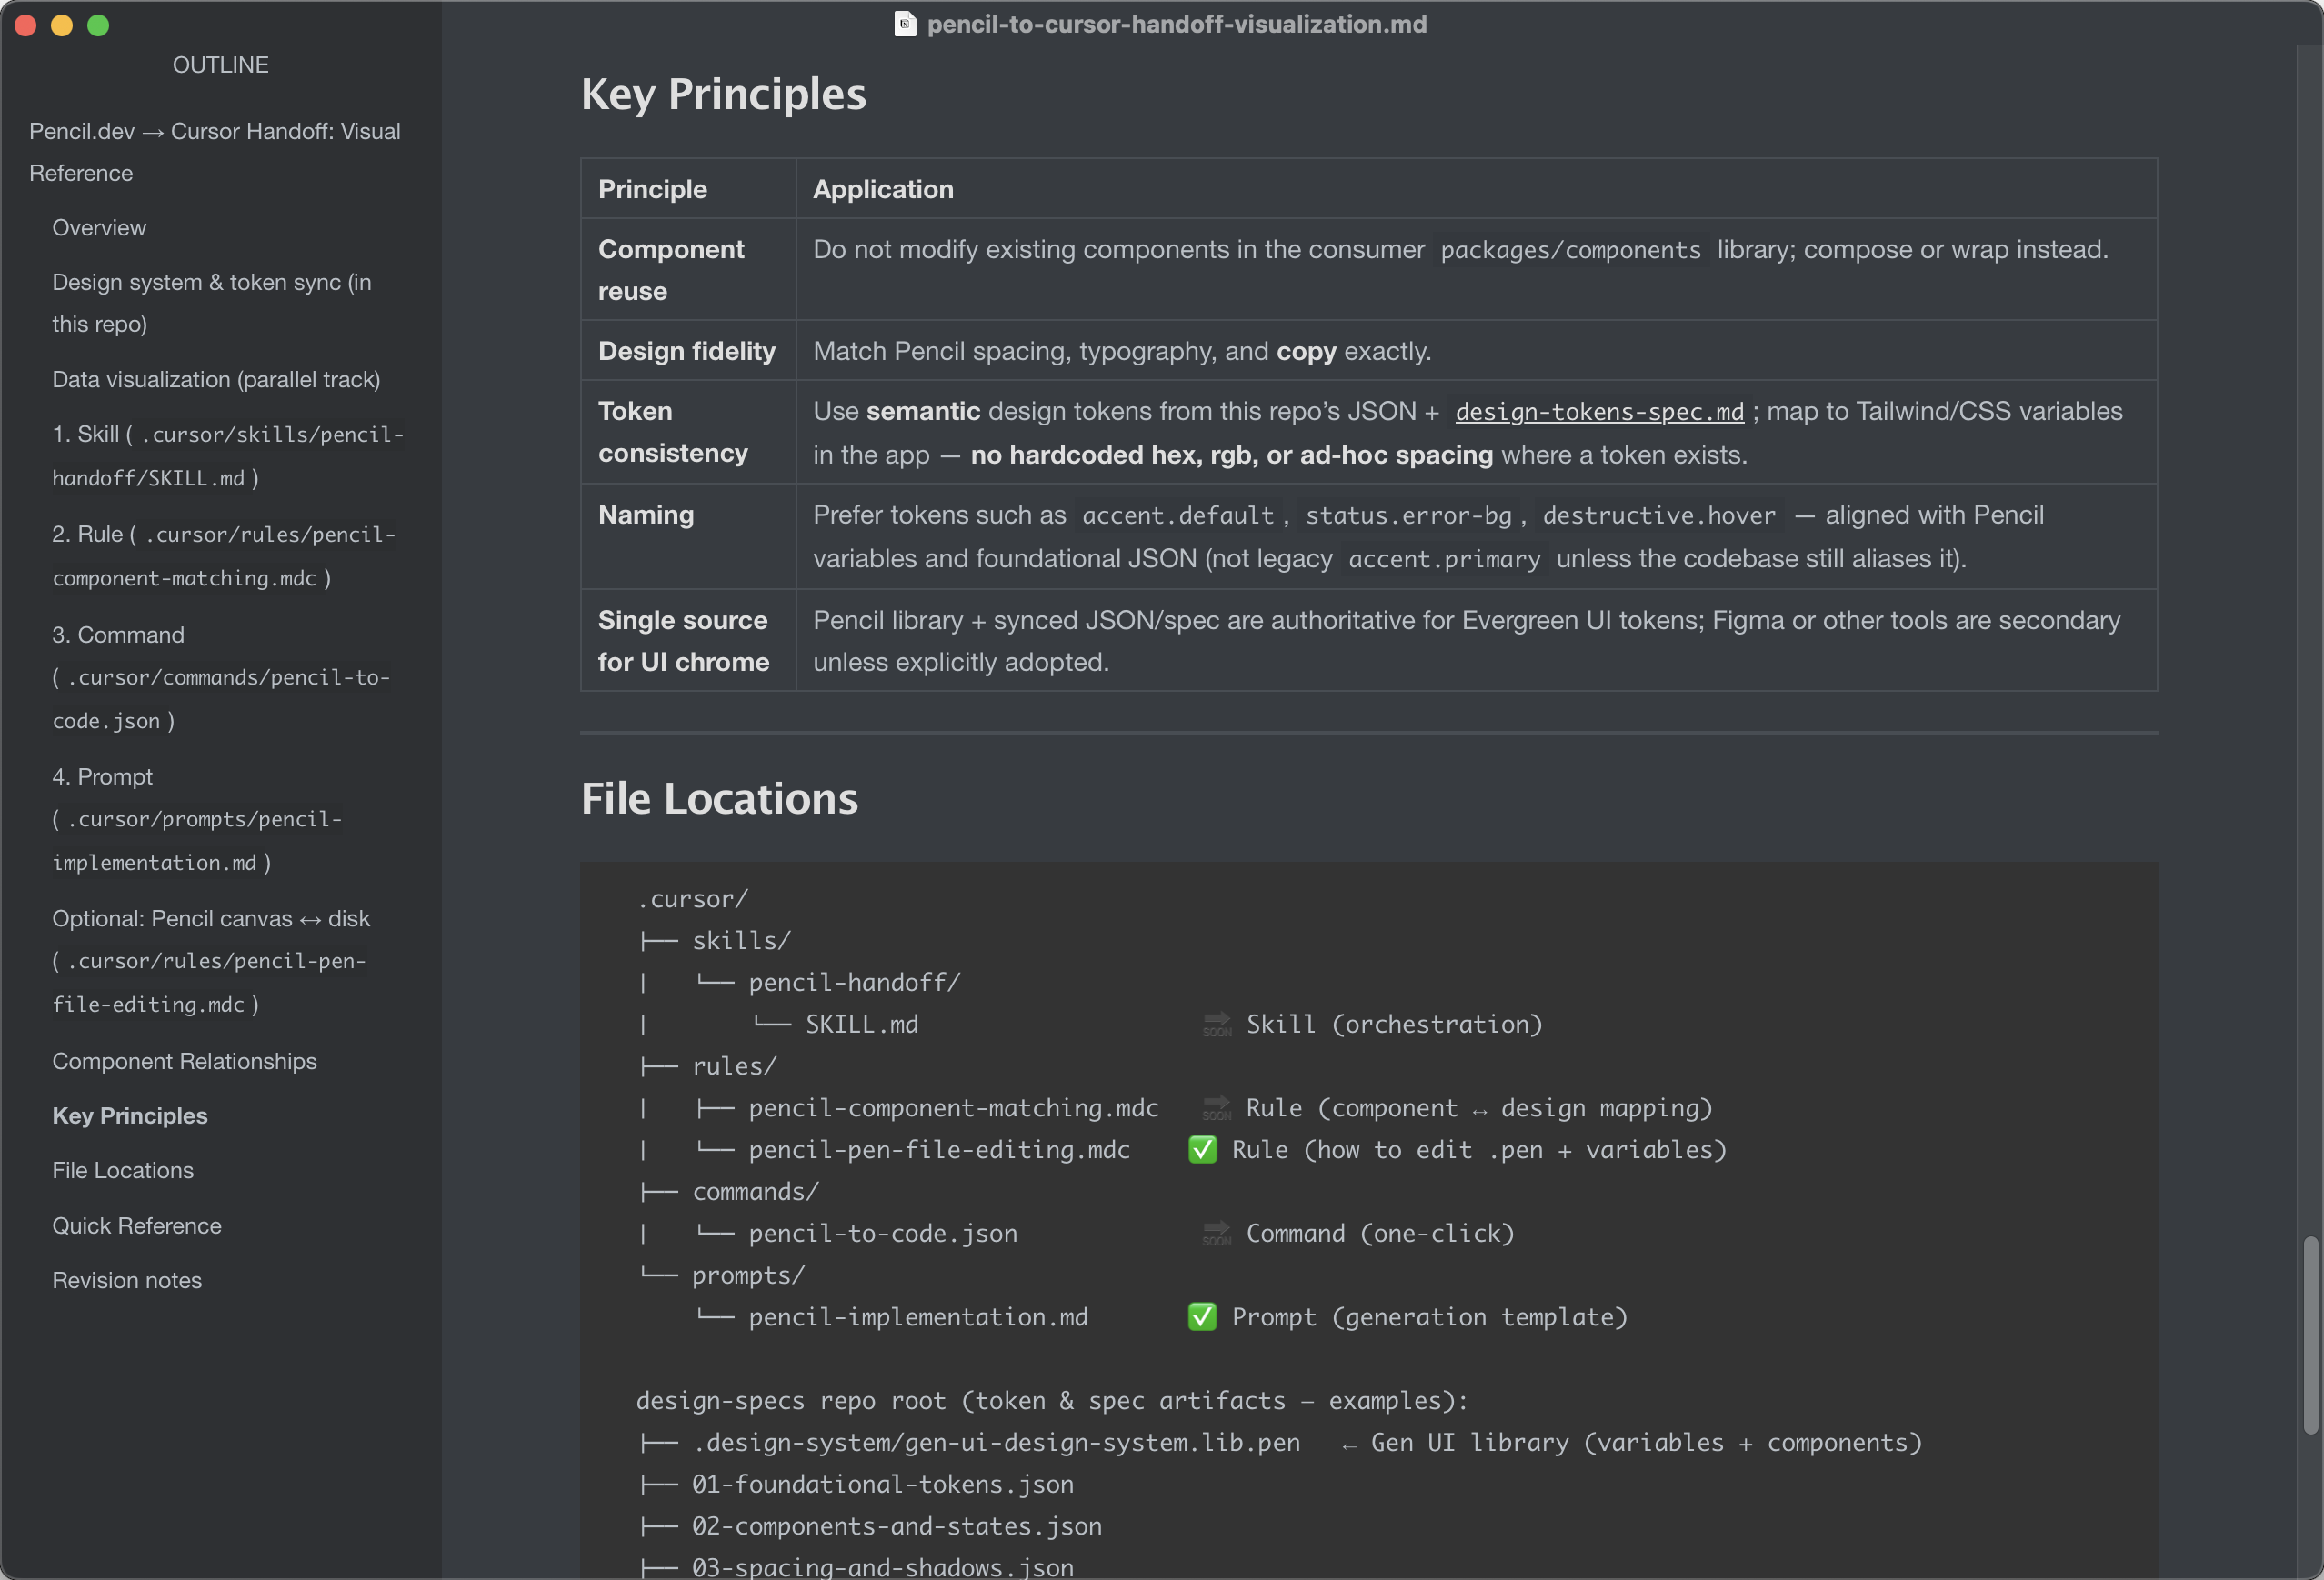Viewport: 2324px width, 1580px height.
Task: Click the 'Key Principles' heading in document
Action: point(723,95)
